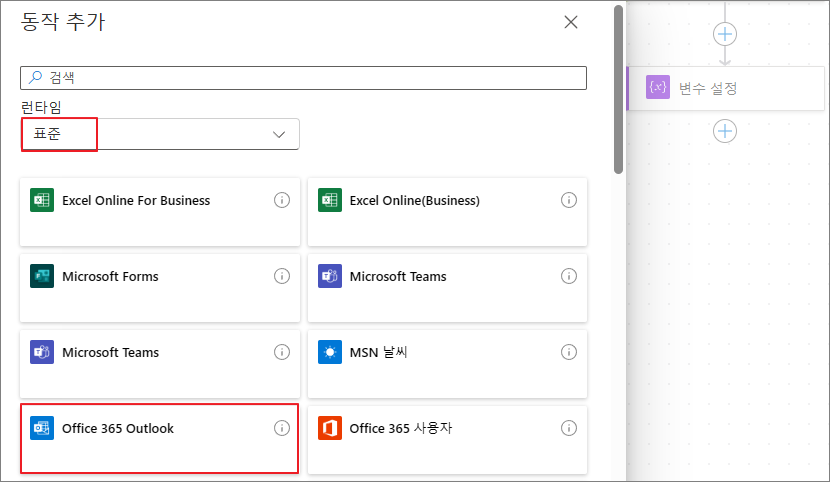Click the Microsoft Teams icon beside Microsoft Forms

[x=330, y=276]
